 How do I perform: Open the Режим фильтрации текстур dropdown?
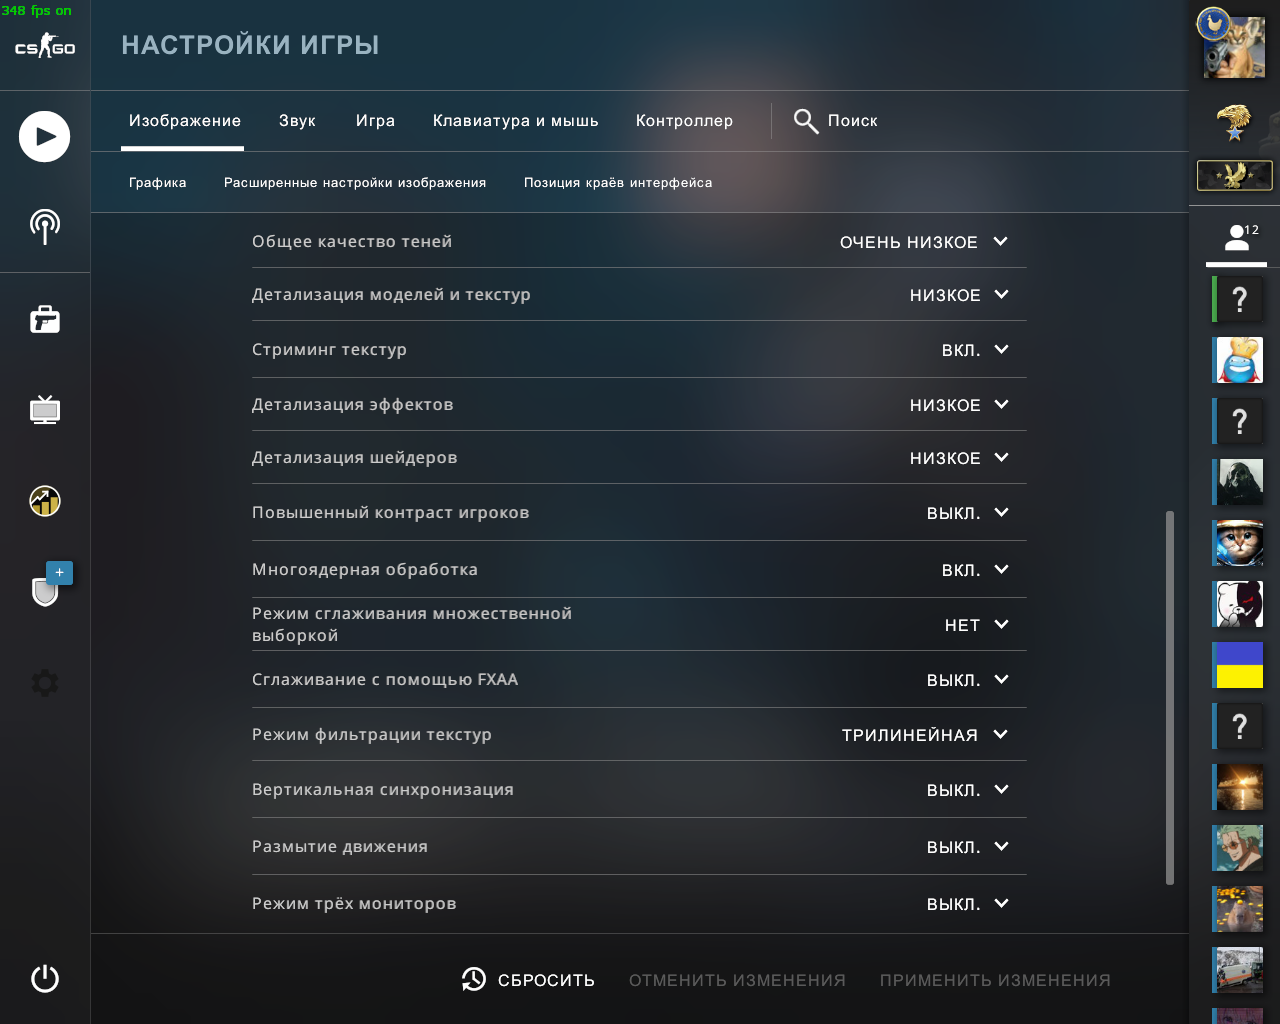click(x=924, y=735)
